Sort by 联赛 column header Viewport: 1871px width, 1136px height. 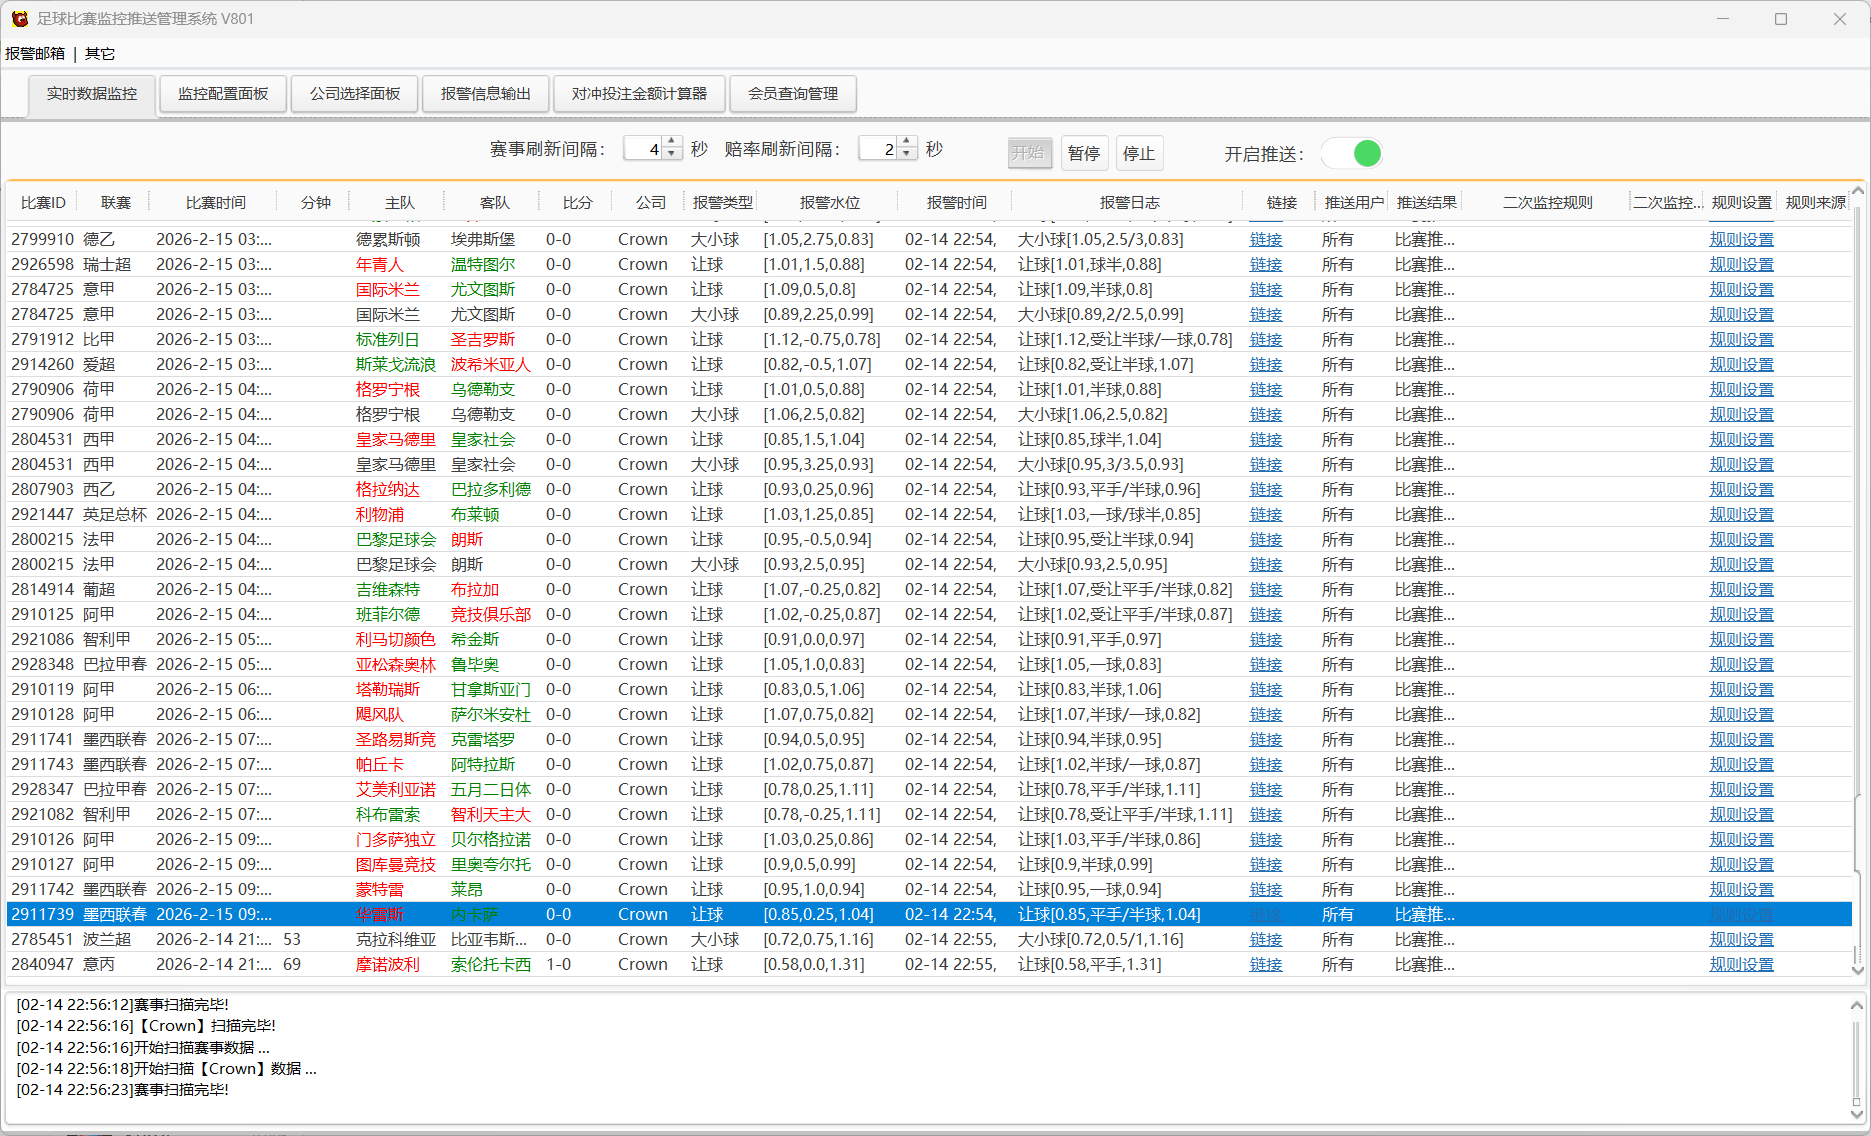pos(116,203)
